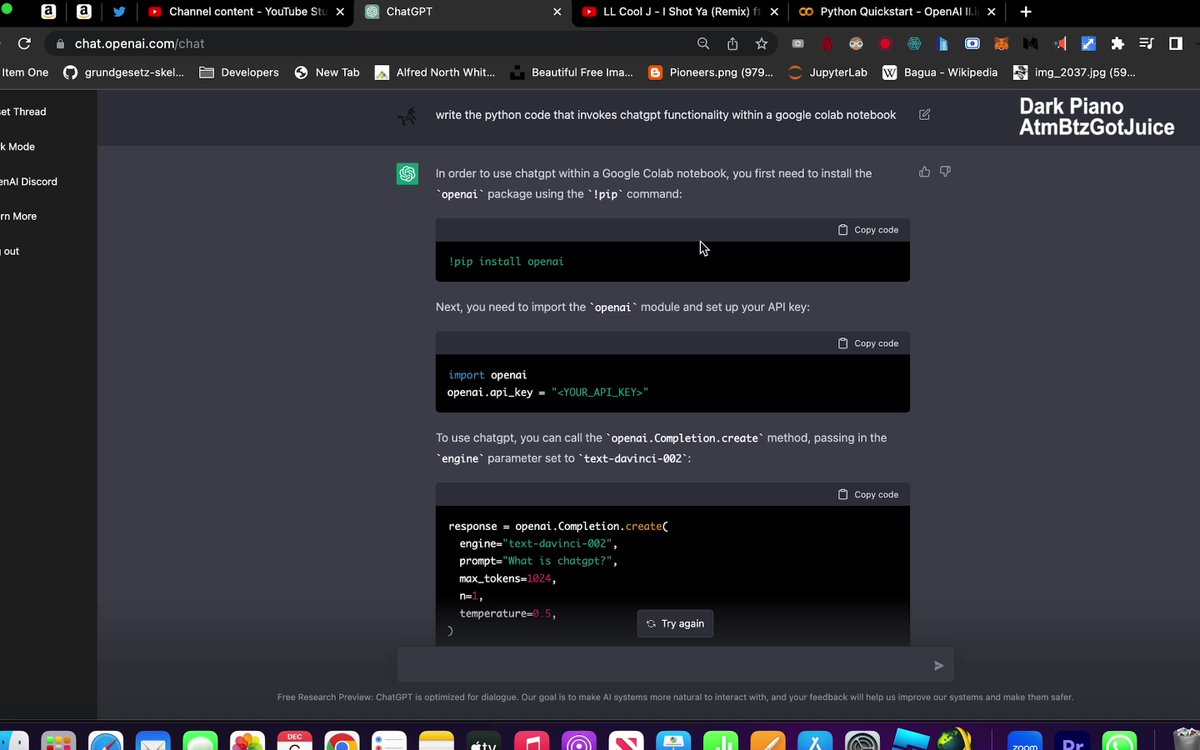The width and height of the screenshot is (1200, 750).
Task: Switch to LL Cool J I Shot Ya tab
Action: 680,12
